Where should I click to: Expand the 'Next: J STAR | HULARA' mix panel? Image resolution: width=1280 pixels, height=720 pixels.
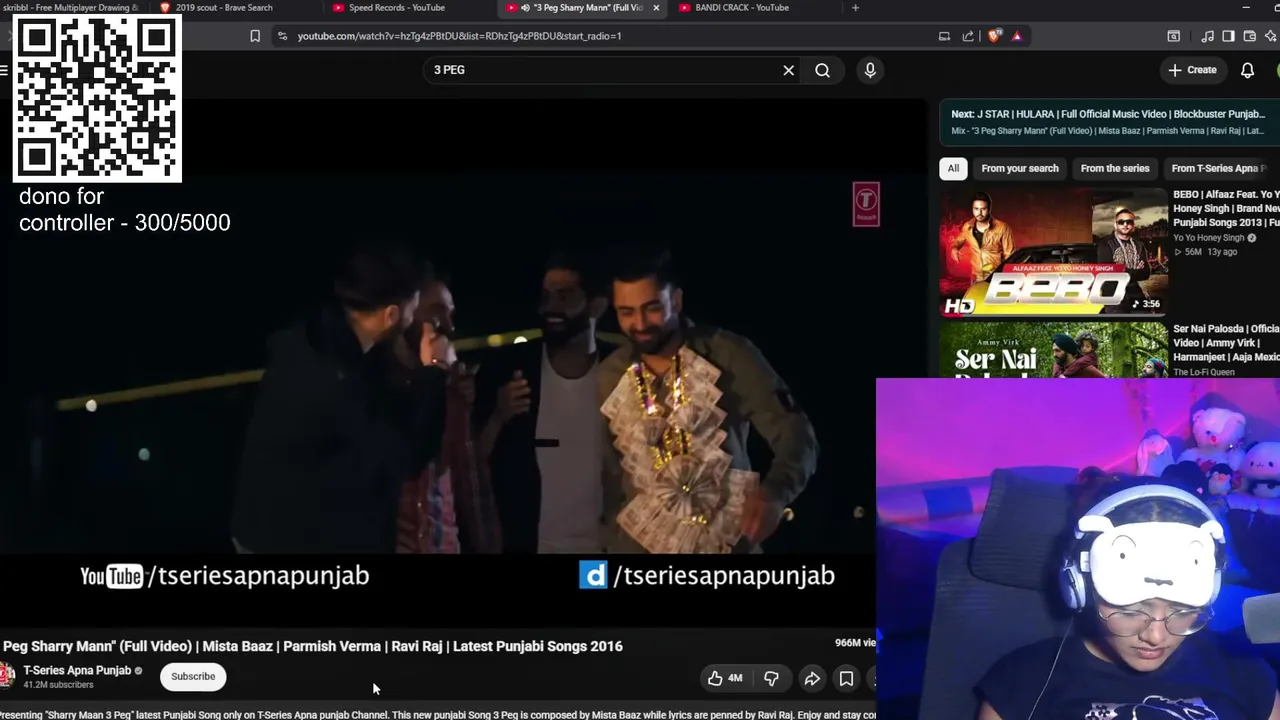pos(1108,122)
